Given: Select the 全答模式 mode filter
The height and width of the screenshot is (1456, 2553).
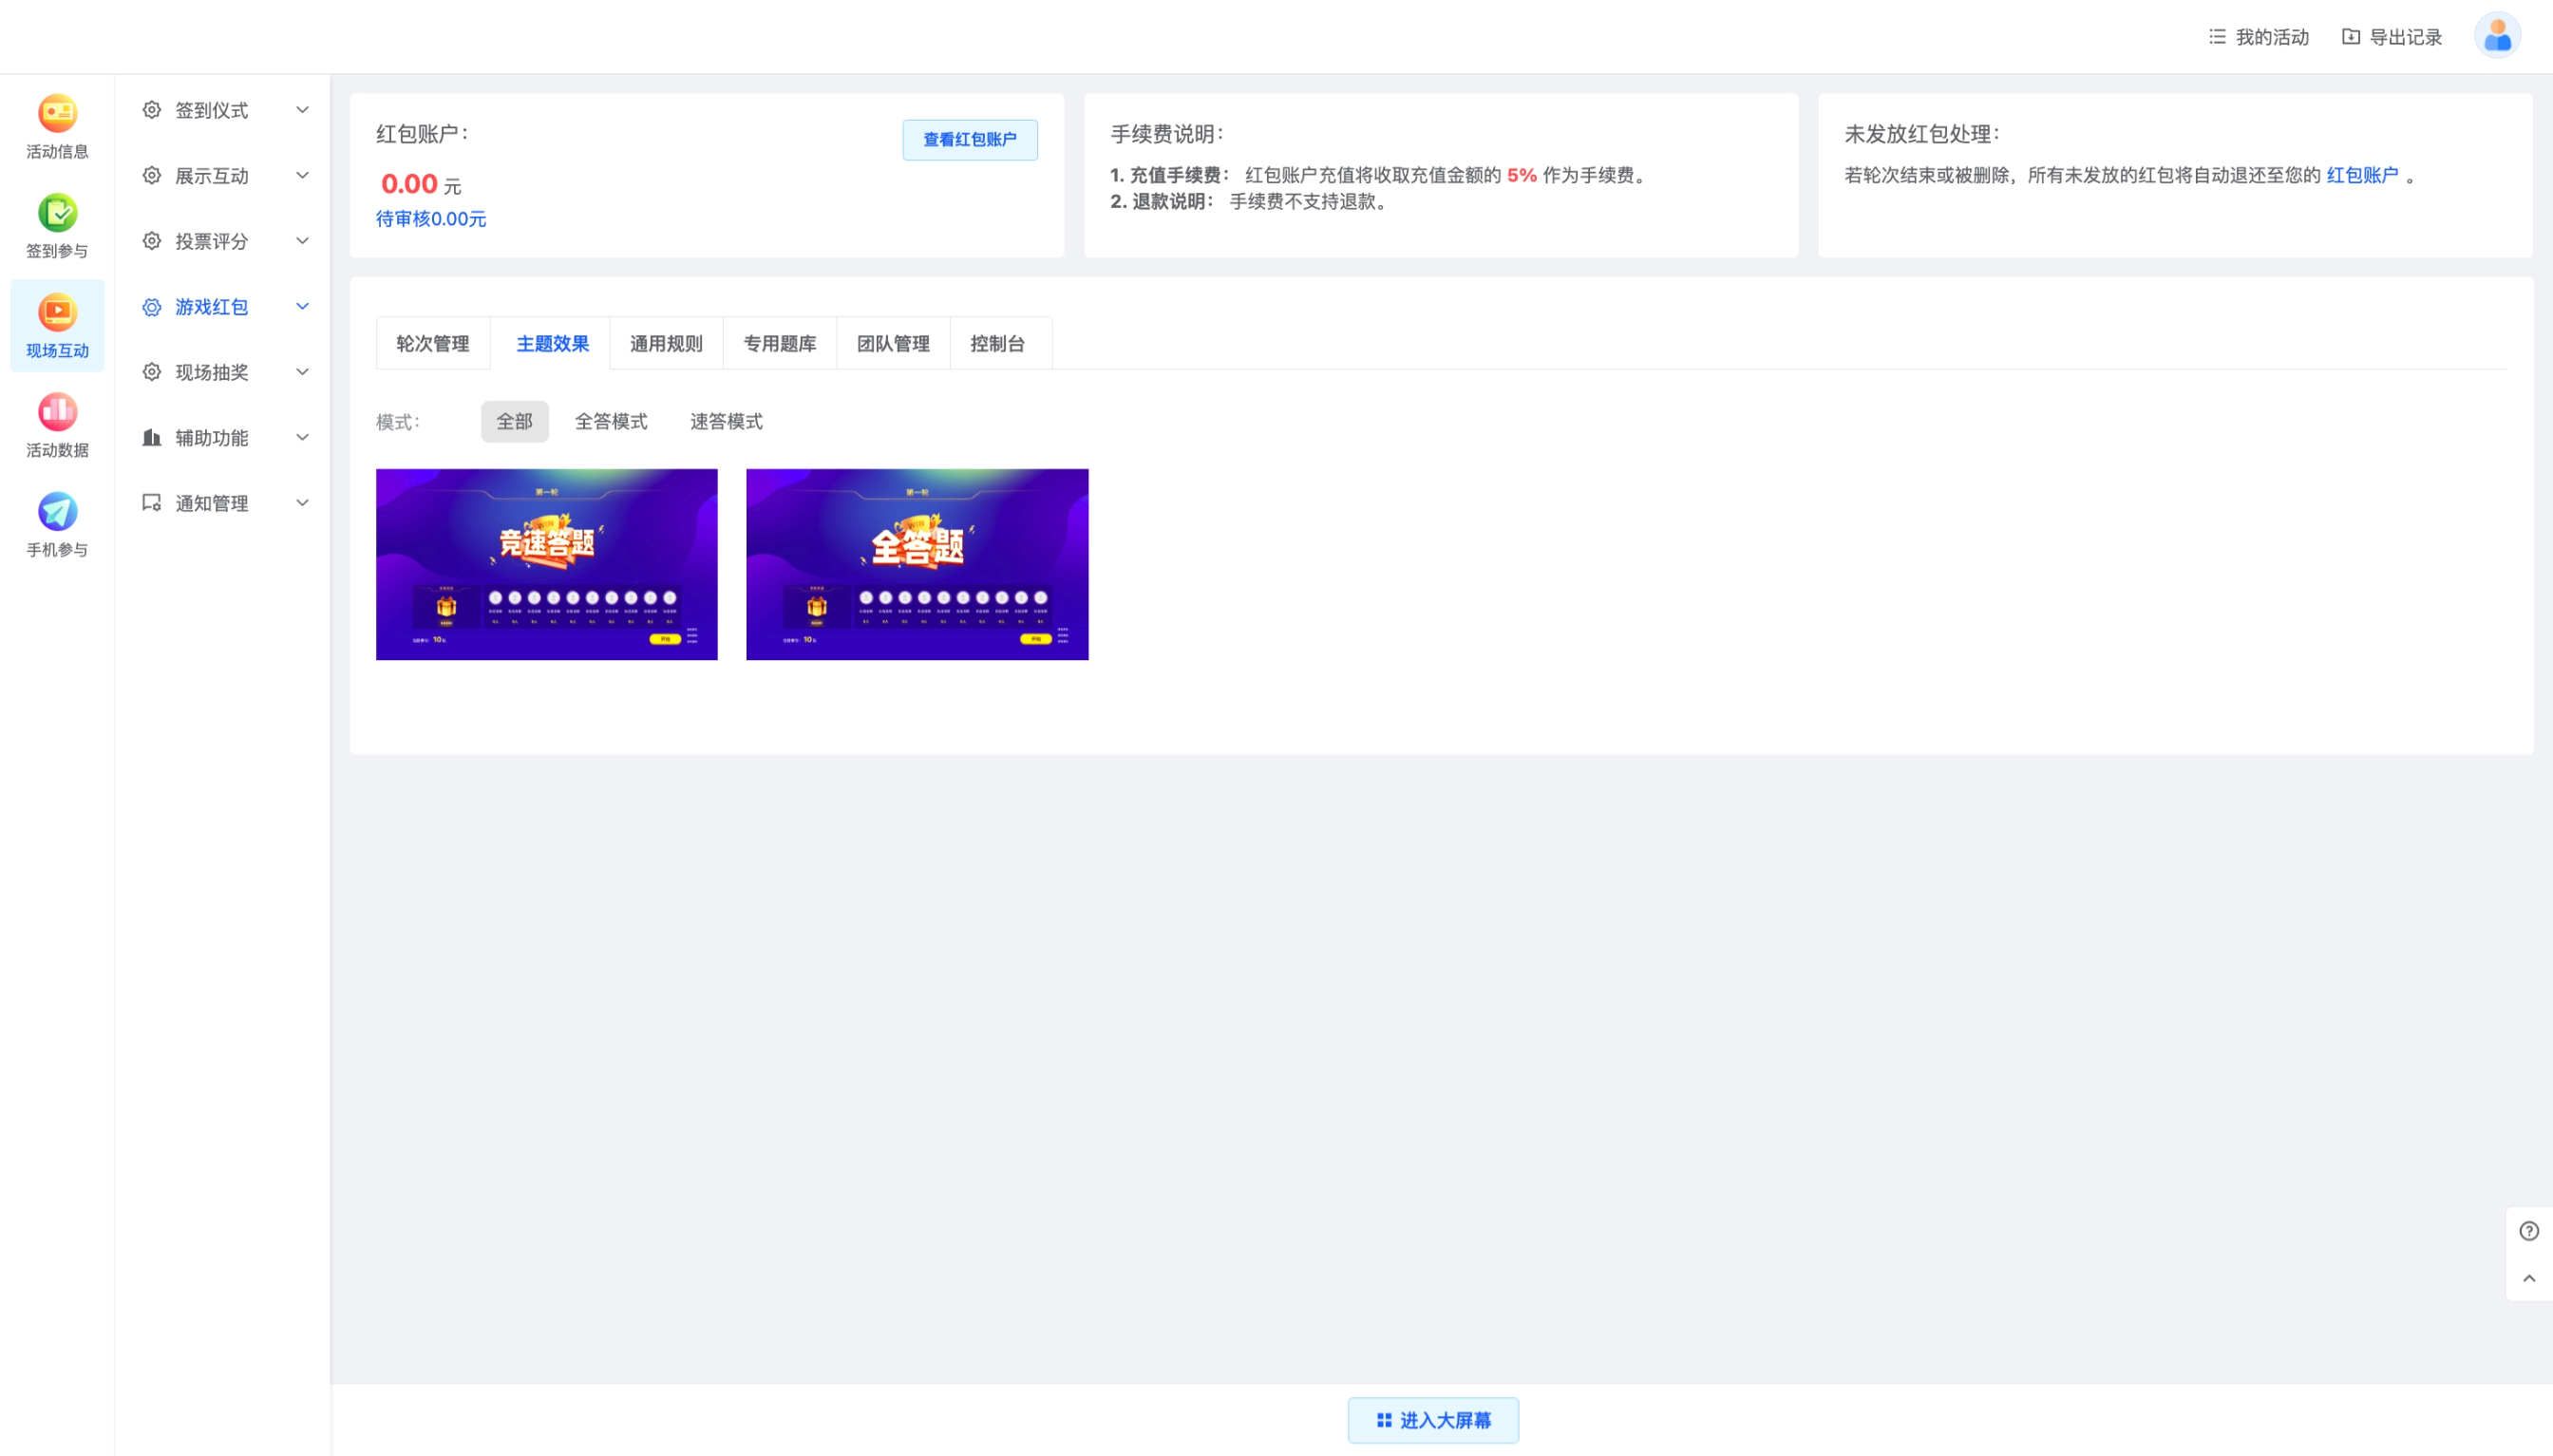Looking at the screenshot, I should point(610,422).
